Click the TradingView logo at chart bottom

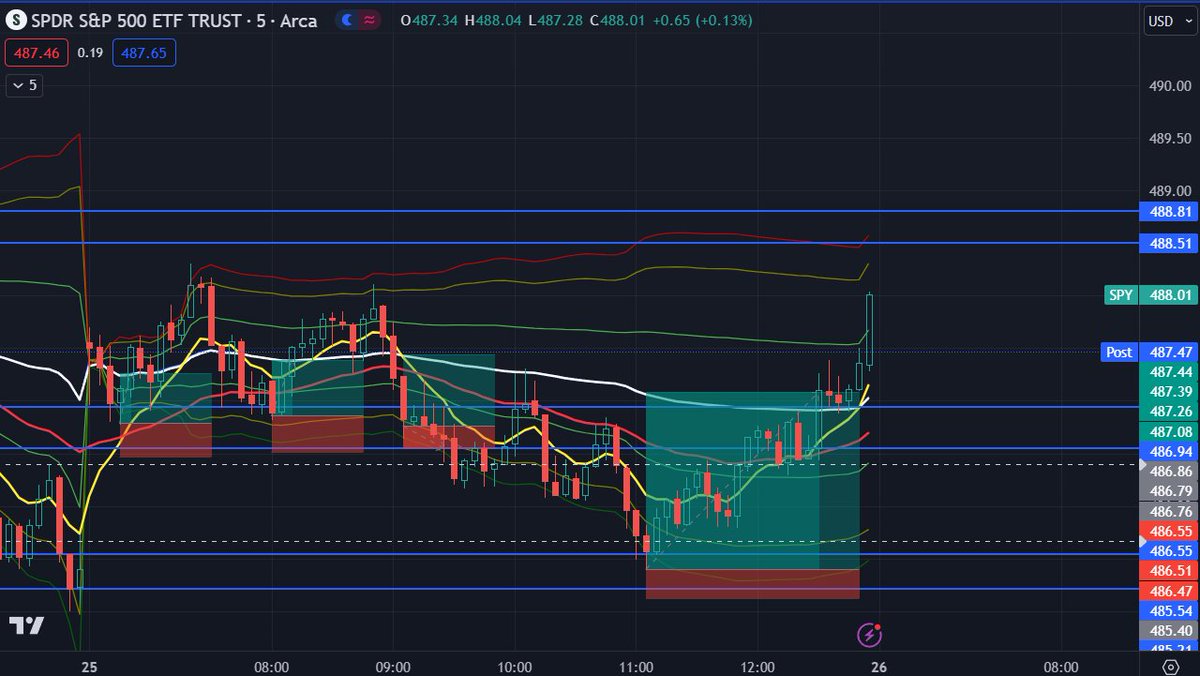(26, 626)
